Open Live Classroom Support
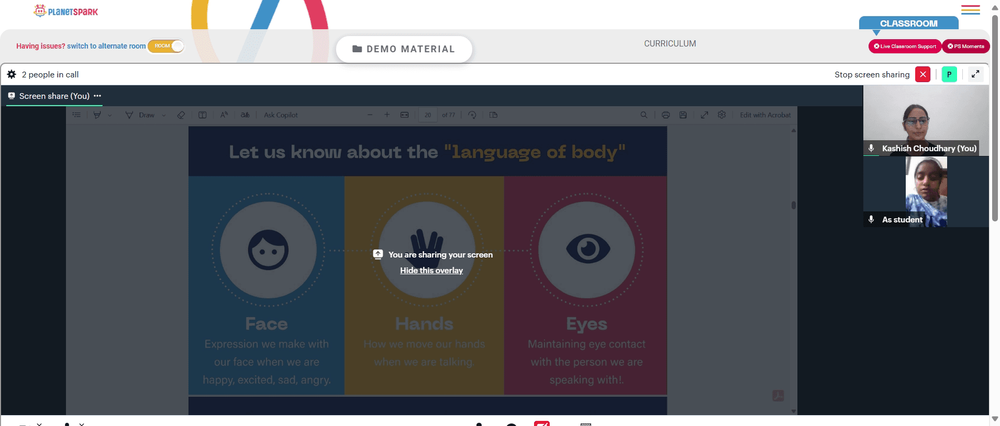Viewport: 1000px width, 426px height. click(x=905, y=46)
